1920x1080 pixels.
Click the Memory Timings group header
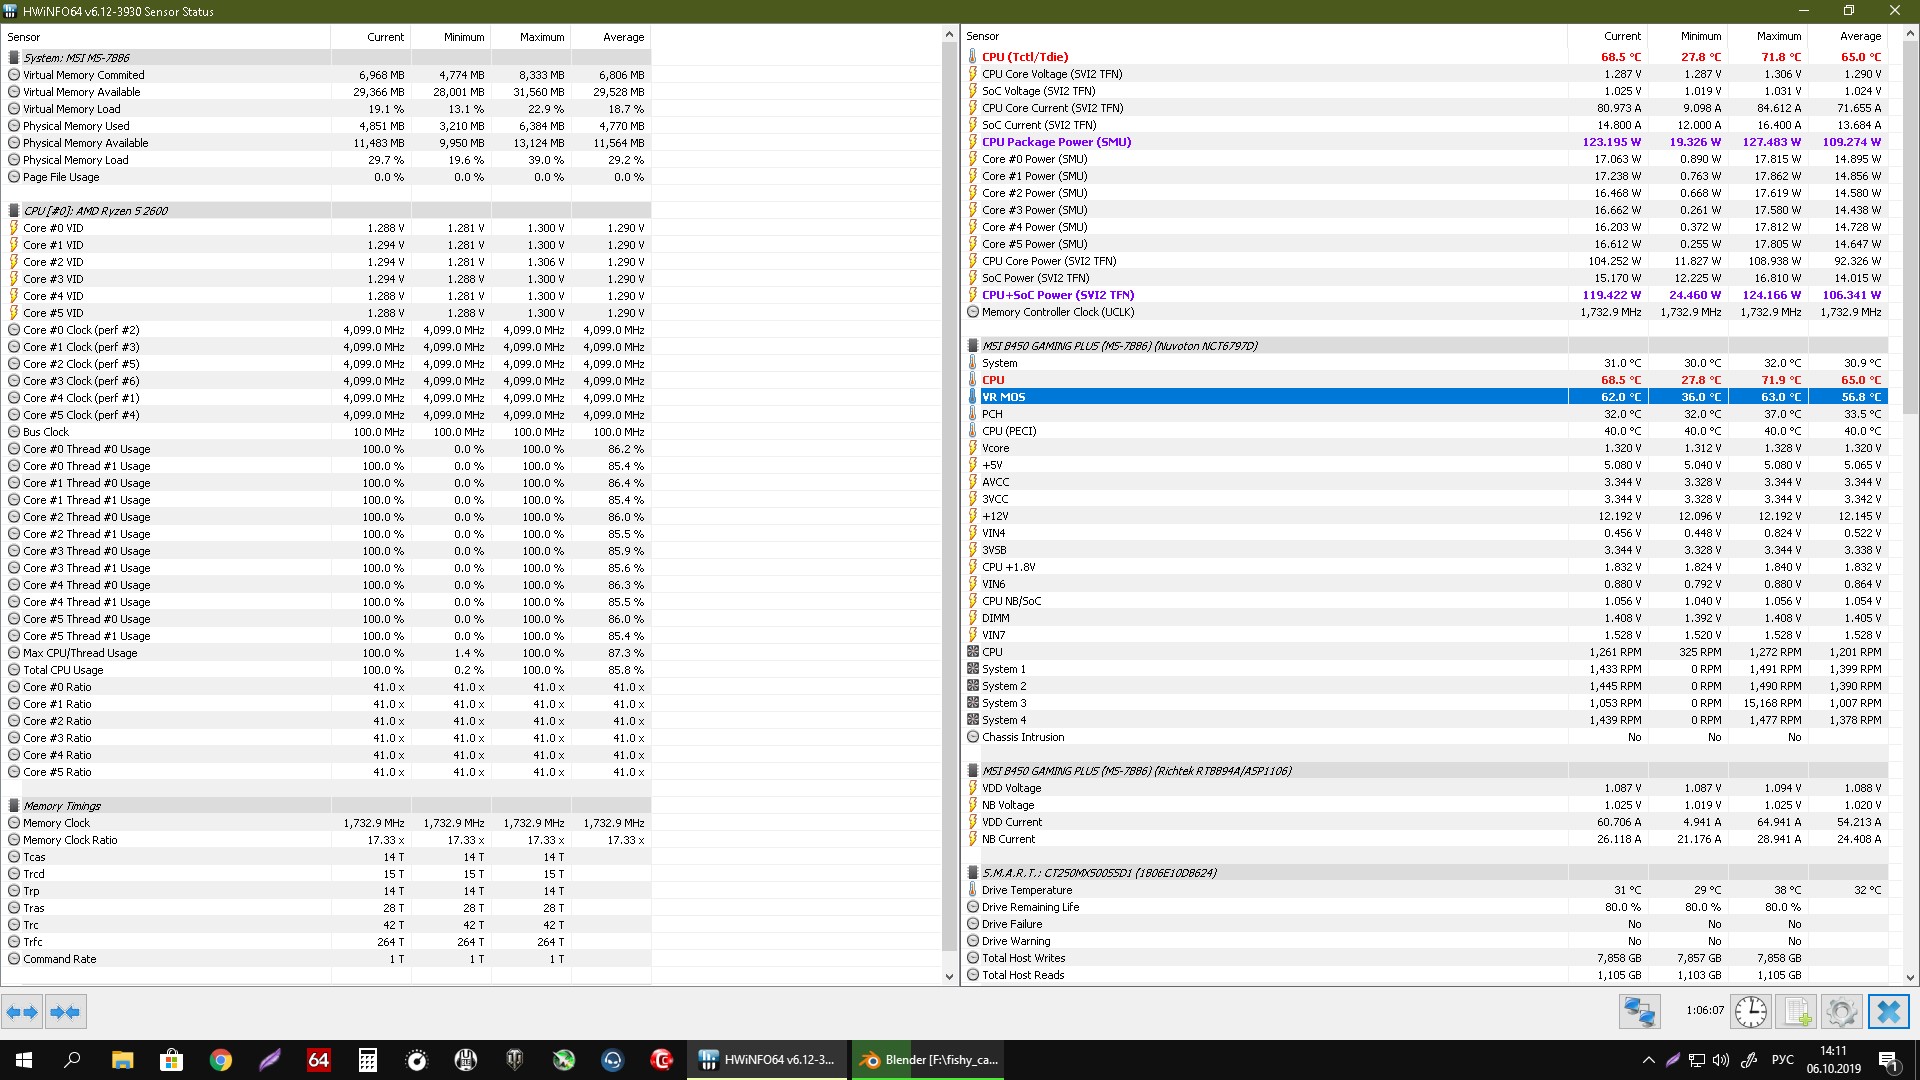pos(62,806)
